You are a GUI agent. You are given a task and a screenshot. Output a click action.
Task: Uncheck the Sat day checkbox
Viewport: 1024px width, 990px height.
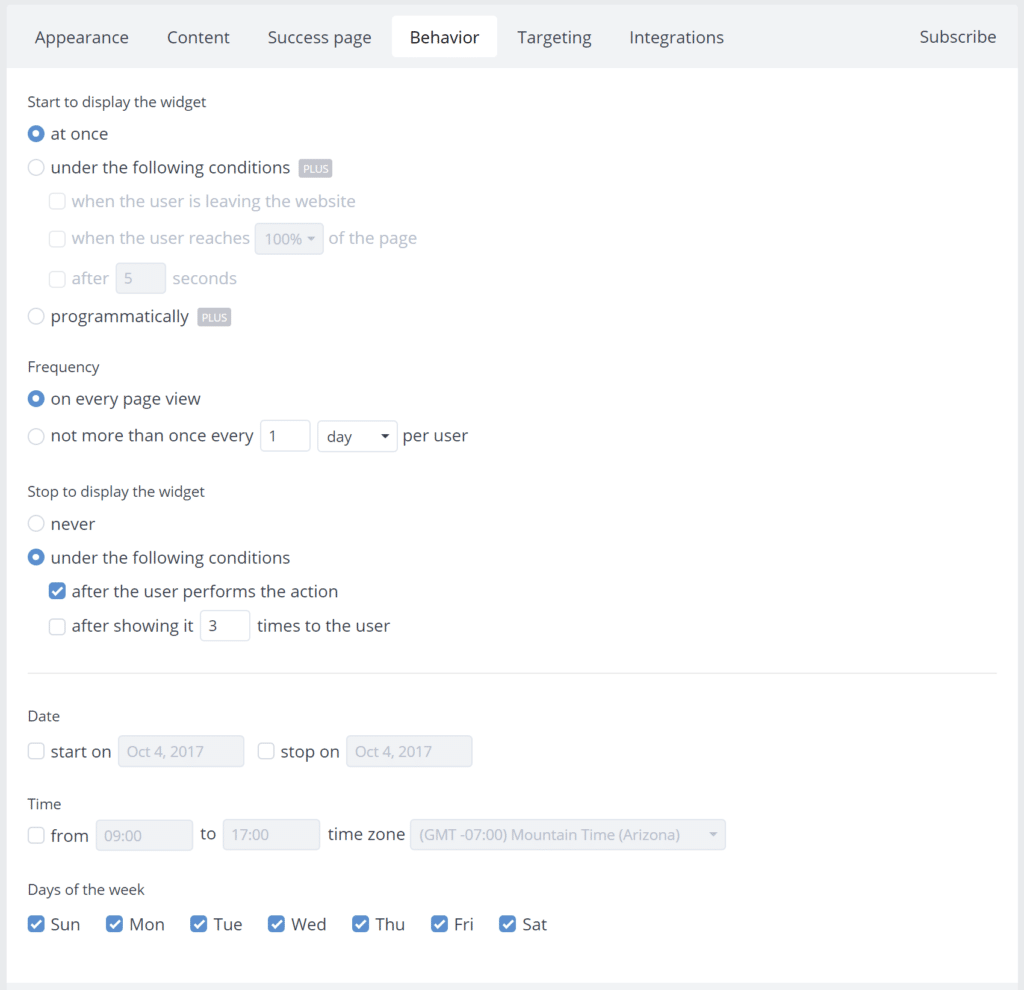508,924
